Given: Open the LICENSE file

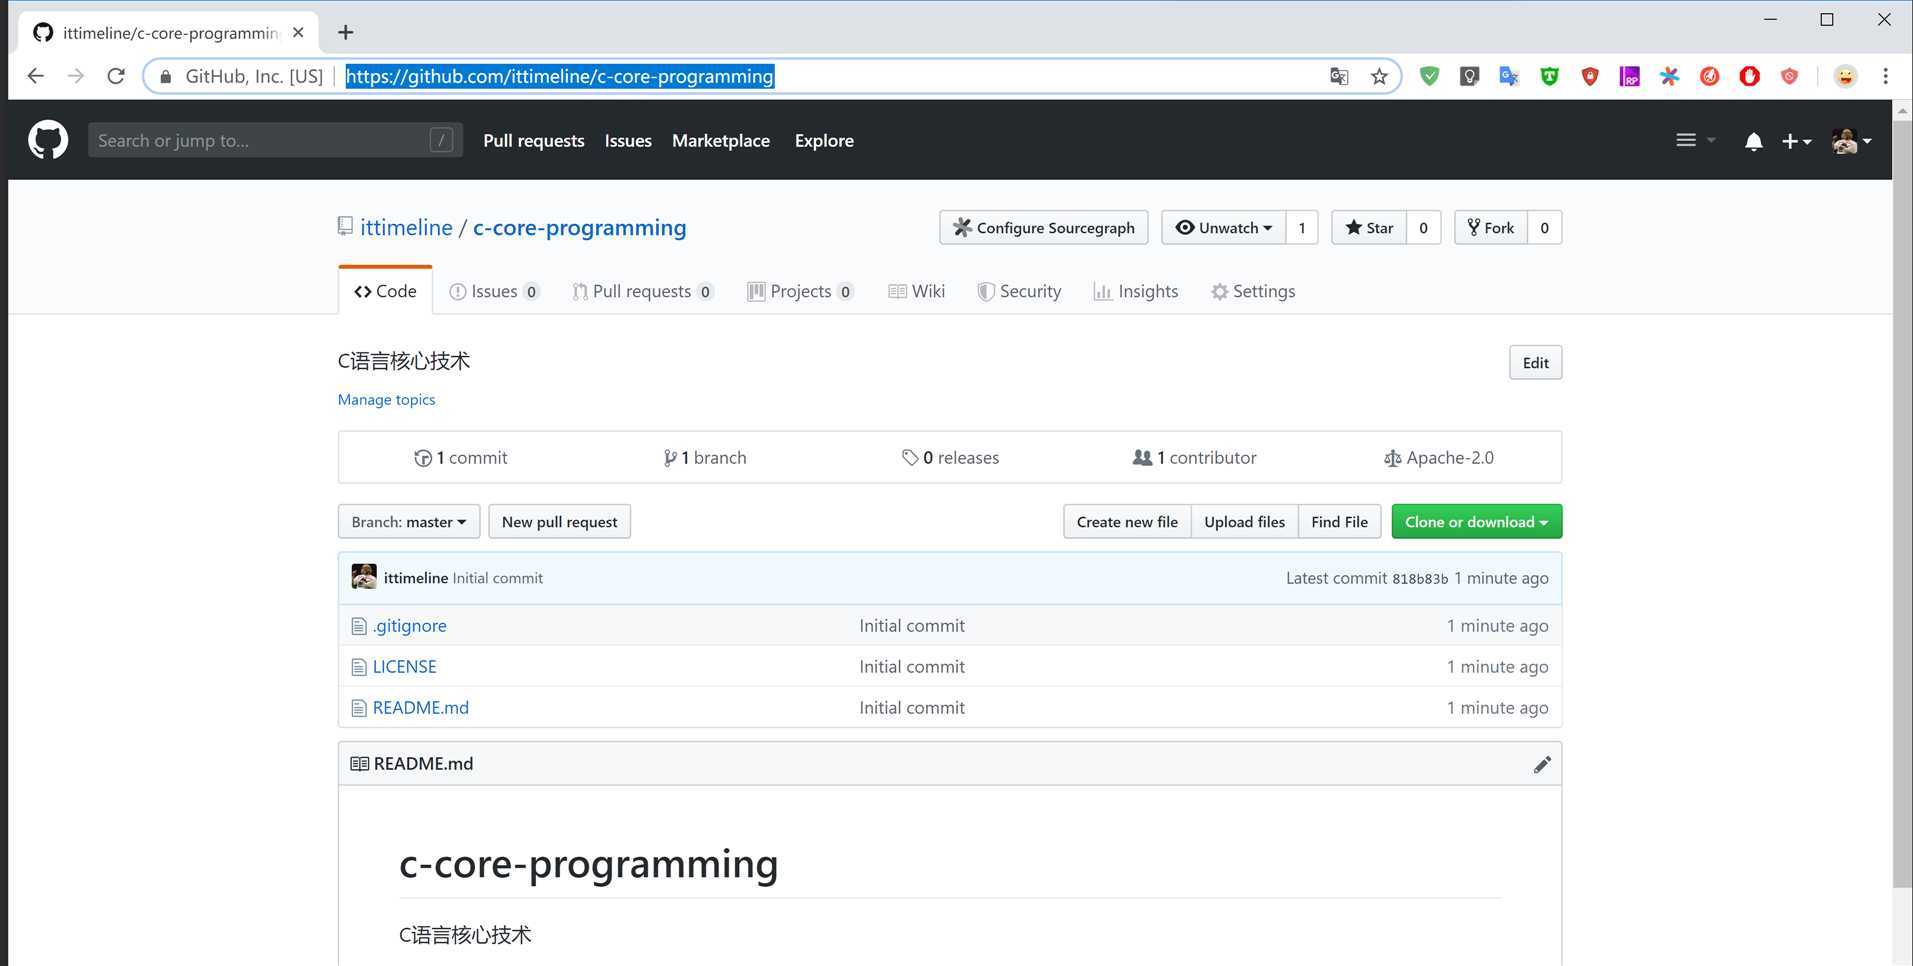Looking at the screenshot, I should tap(404, 667).
